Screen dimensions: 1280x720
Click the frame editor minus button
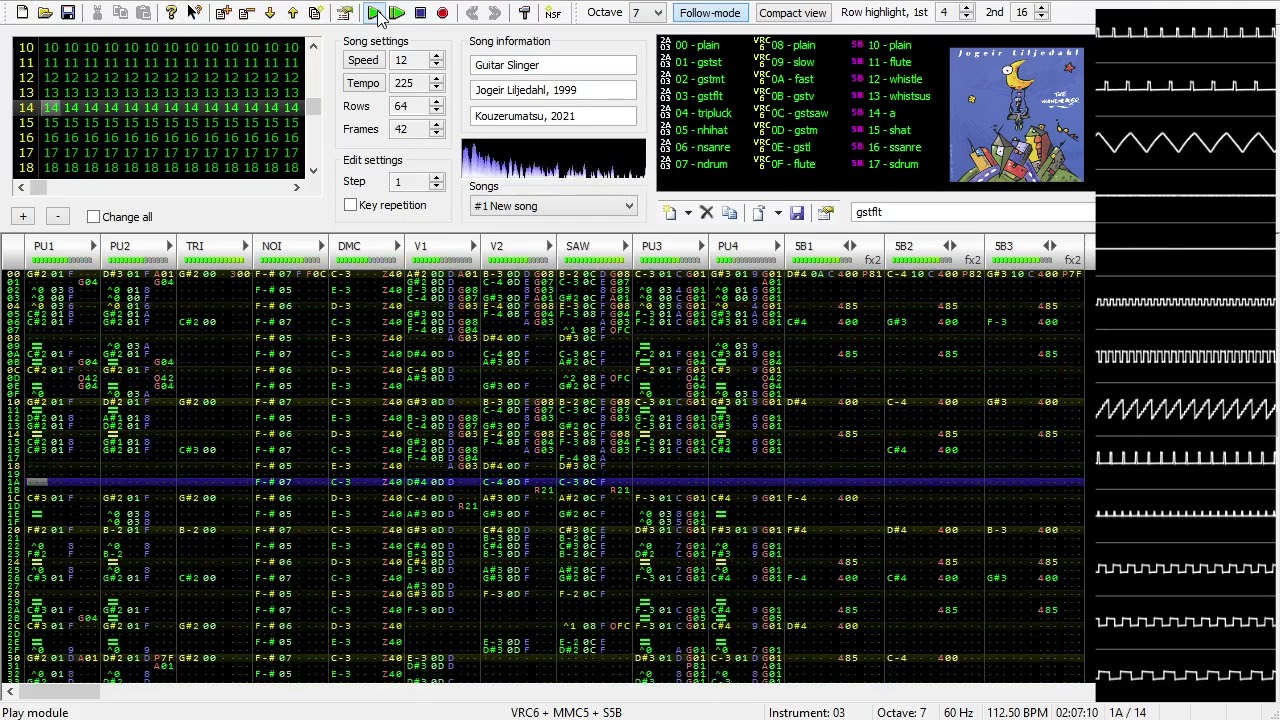(x=58, y=217)
